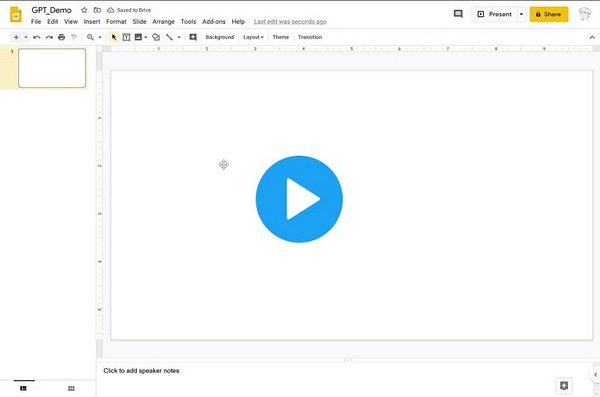Open the Insert menu
Image resolution: width=600 pixels, height=397 pixels.
coord(92,21)
